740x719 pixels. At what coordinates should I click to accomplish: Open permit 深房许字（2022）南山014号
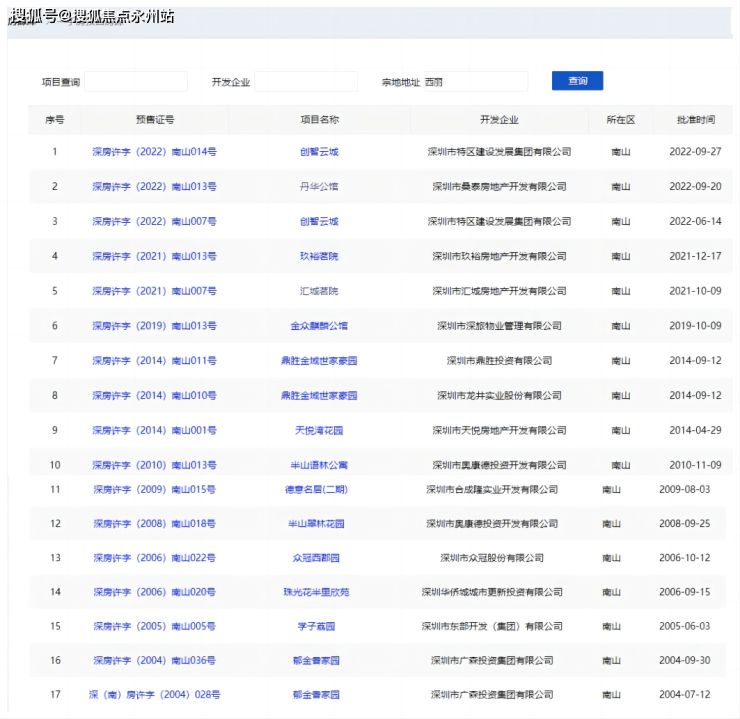tap(154, 152)
